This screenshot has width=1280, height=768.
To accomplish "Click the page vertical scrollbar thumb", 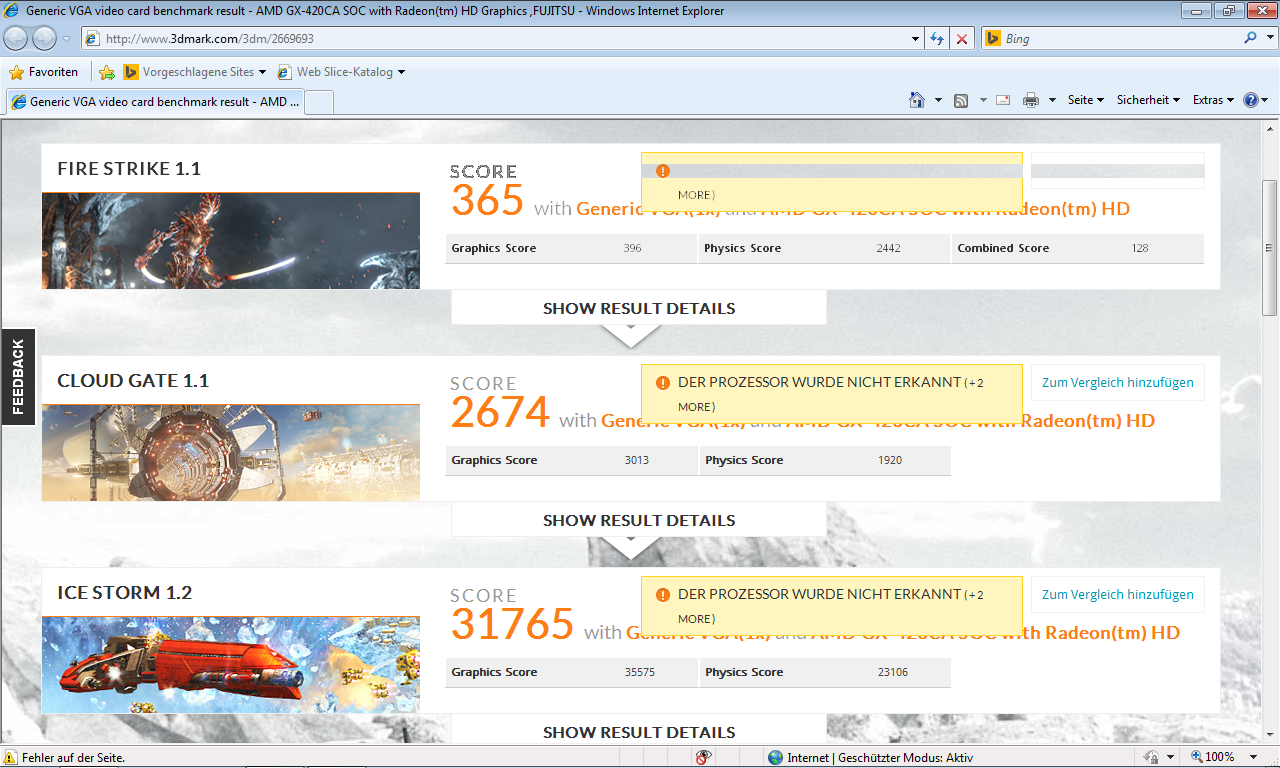I will (1270, 248).
